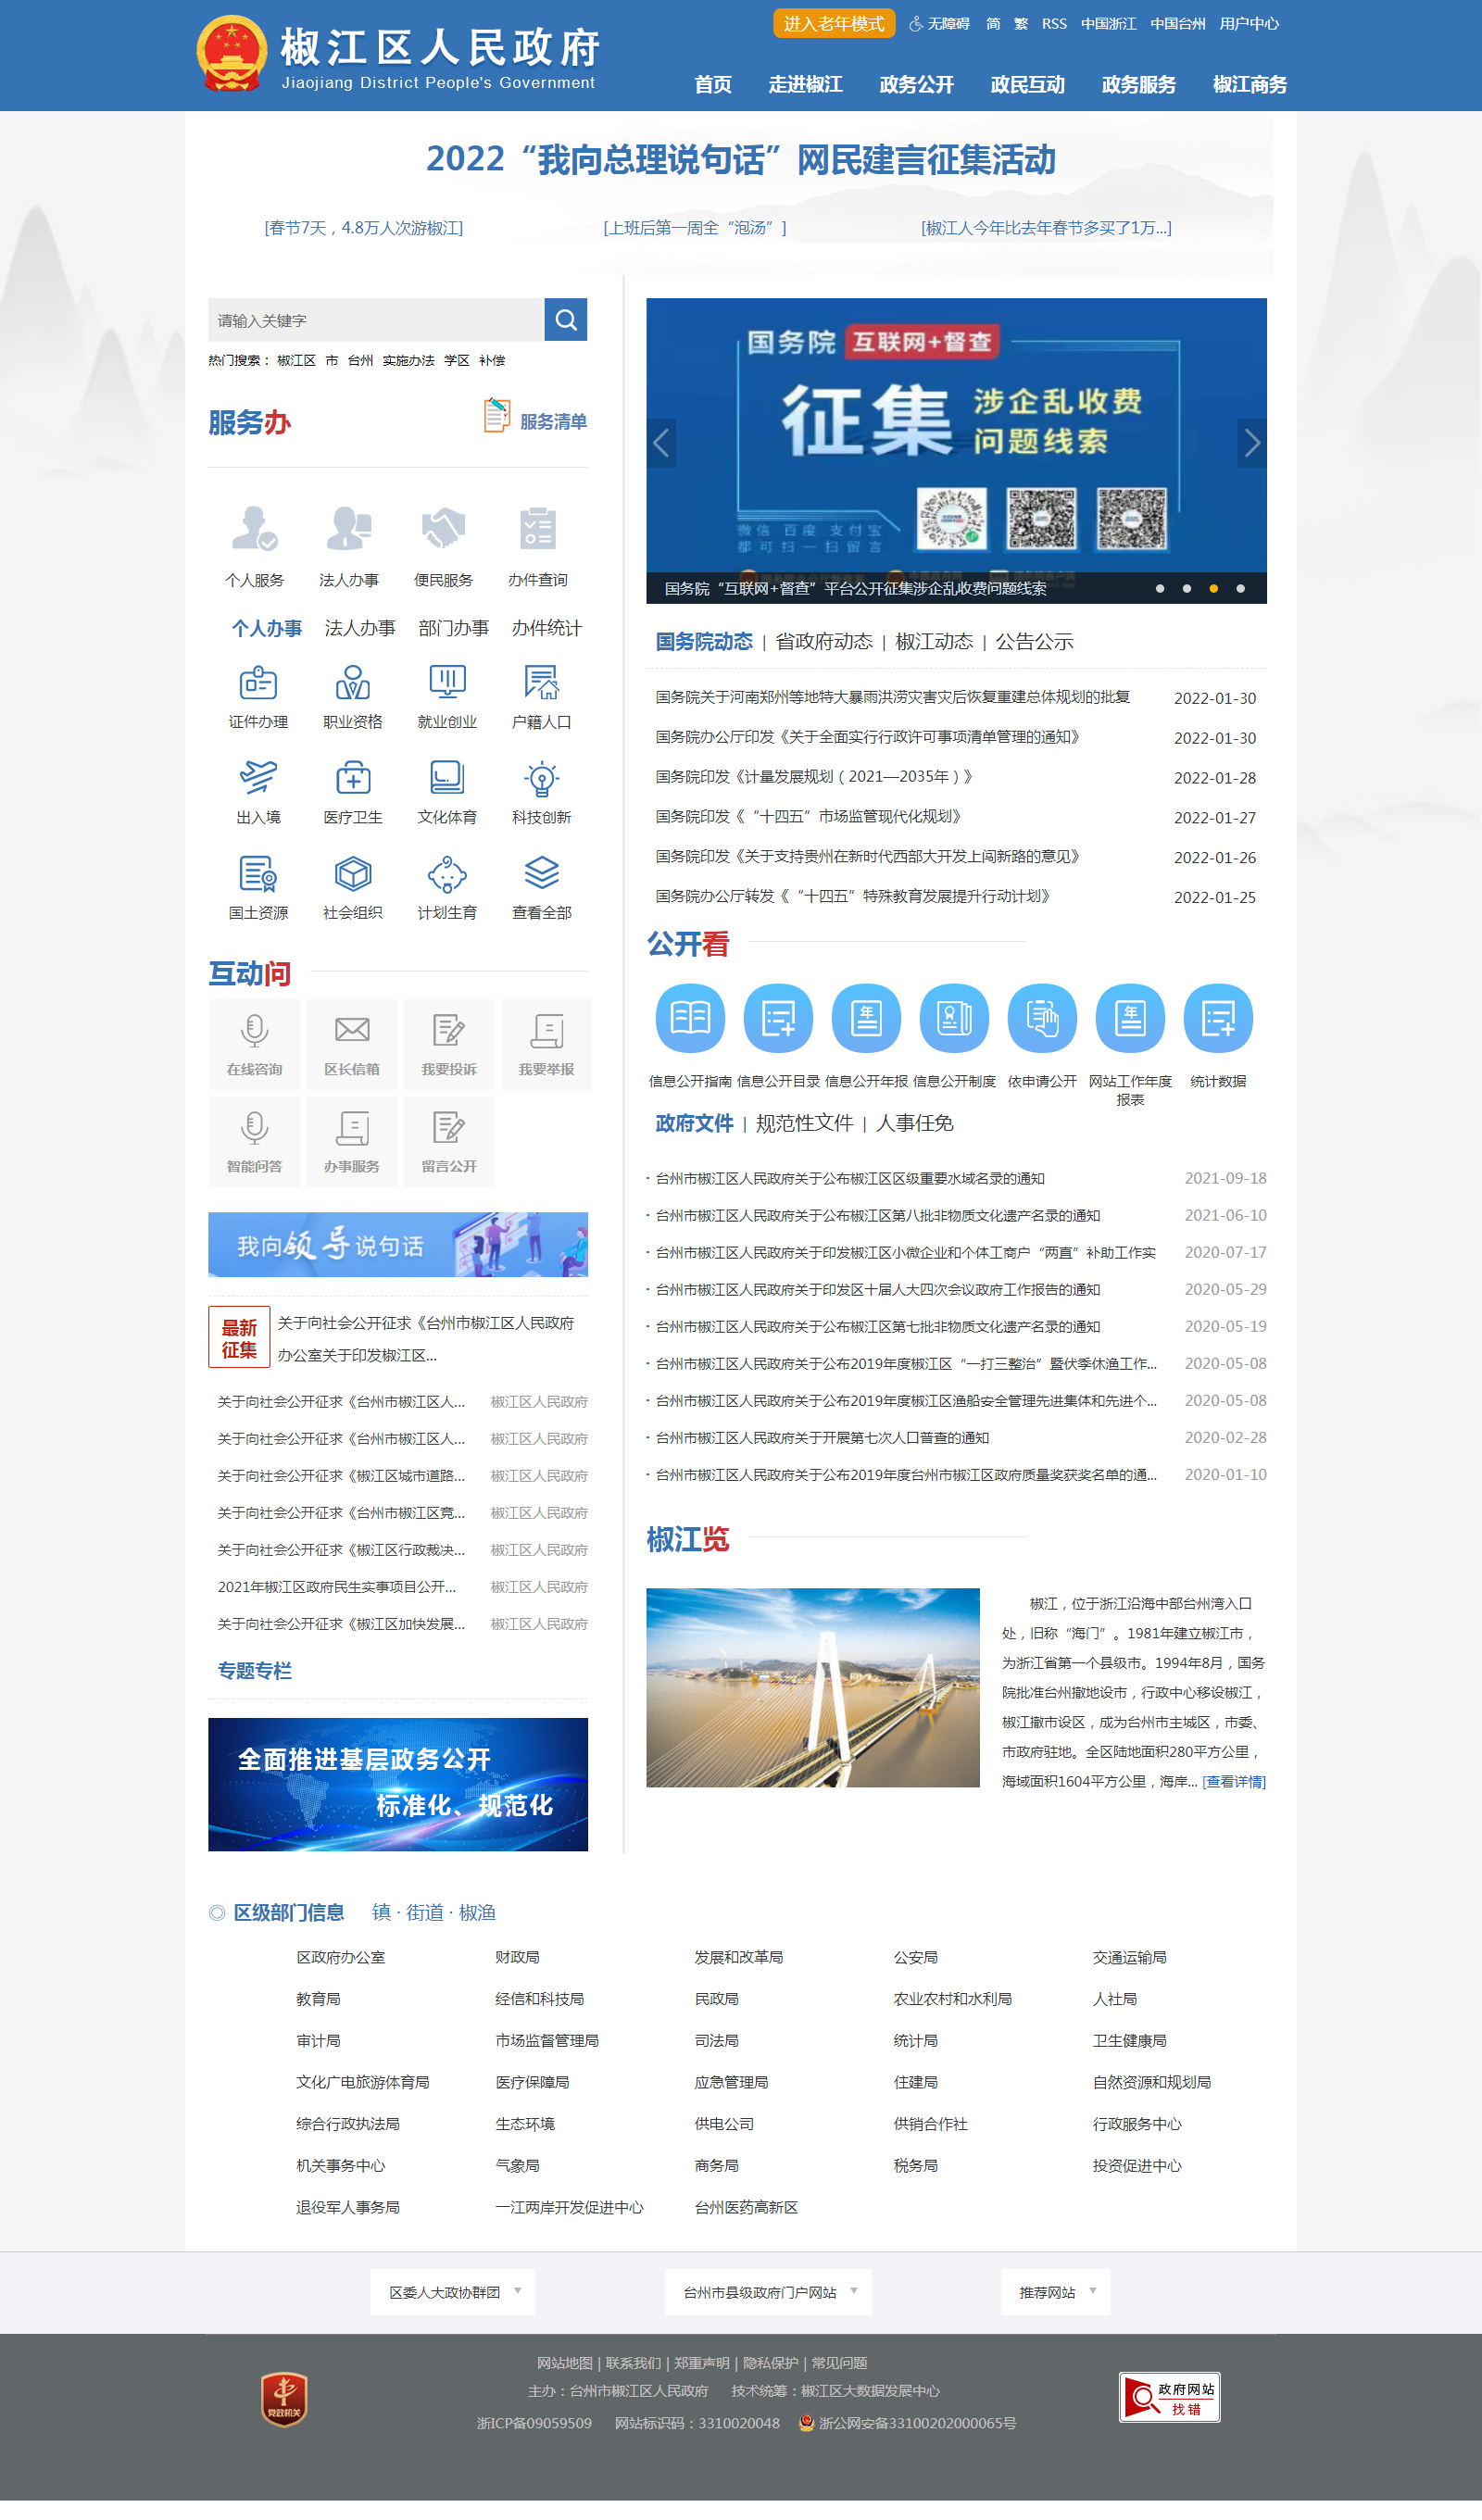Expand 推荐网站 dropdown
1482x2520 pixels.
1055,2293
